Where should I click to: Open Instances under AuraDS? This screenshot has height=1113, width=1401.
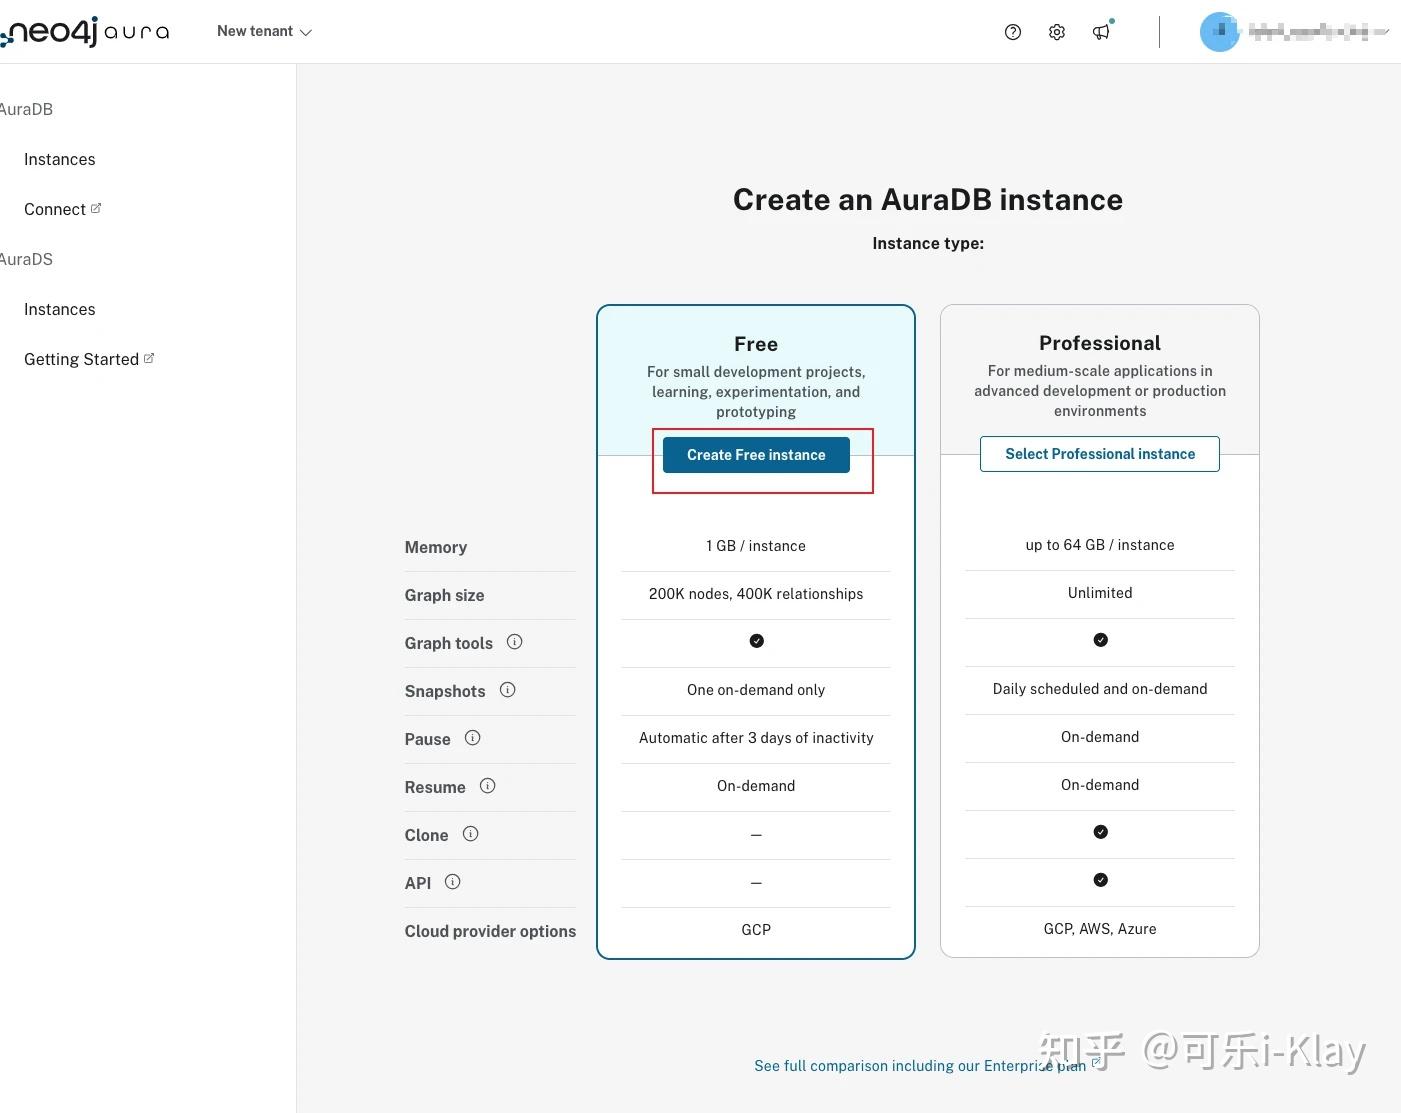[59, 309]
